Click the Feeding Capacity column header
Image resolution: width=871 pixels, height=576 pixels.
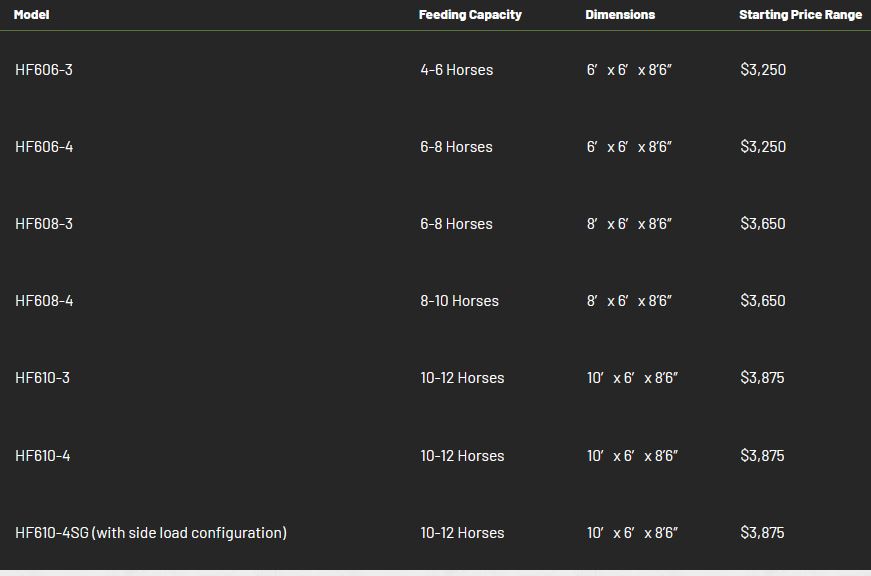coord(470,15)
